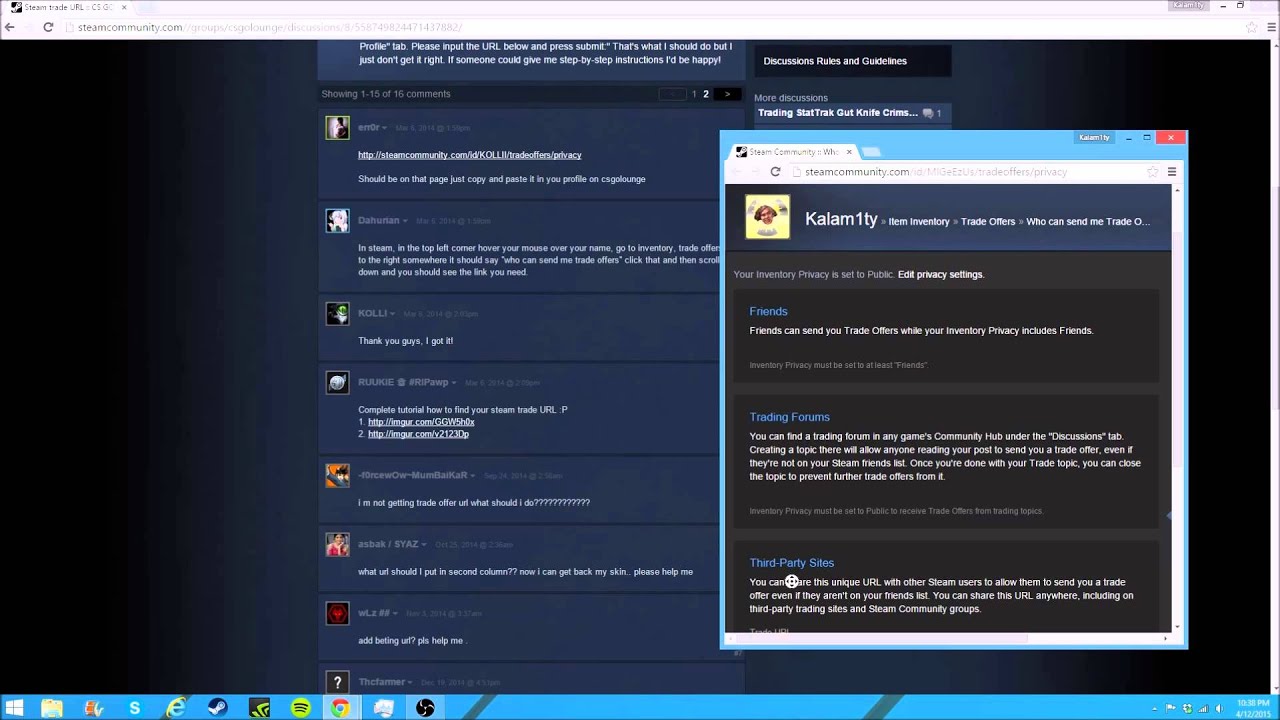Open Spotify from the taskbar

pyautogui.click(x=300, y=708)
